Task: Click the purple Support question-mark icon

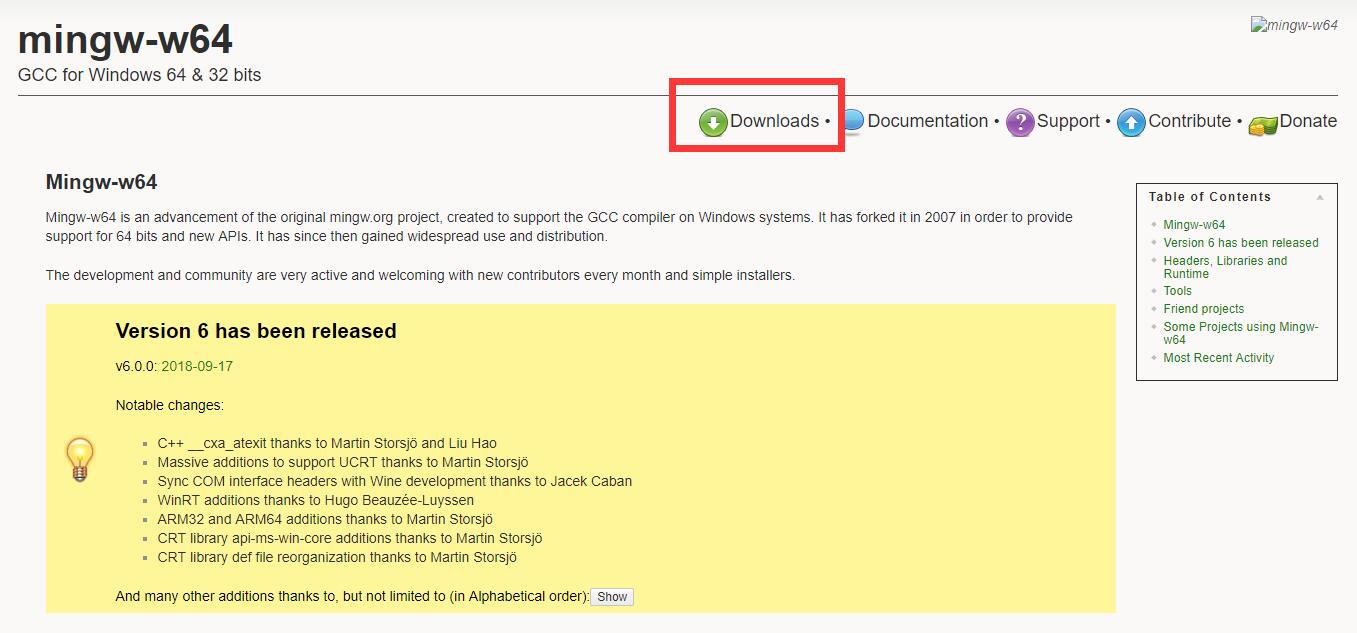Action: [x=1020, y=123]
